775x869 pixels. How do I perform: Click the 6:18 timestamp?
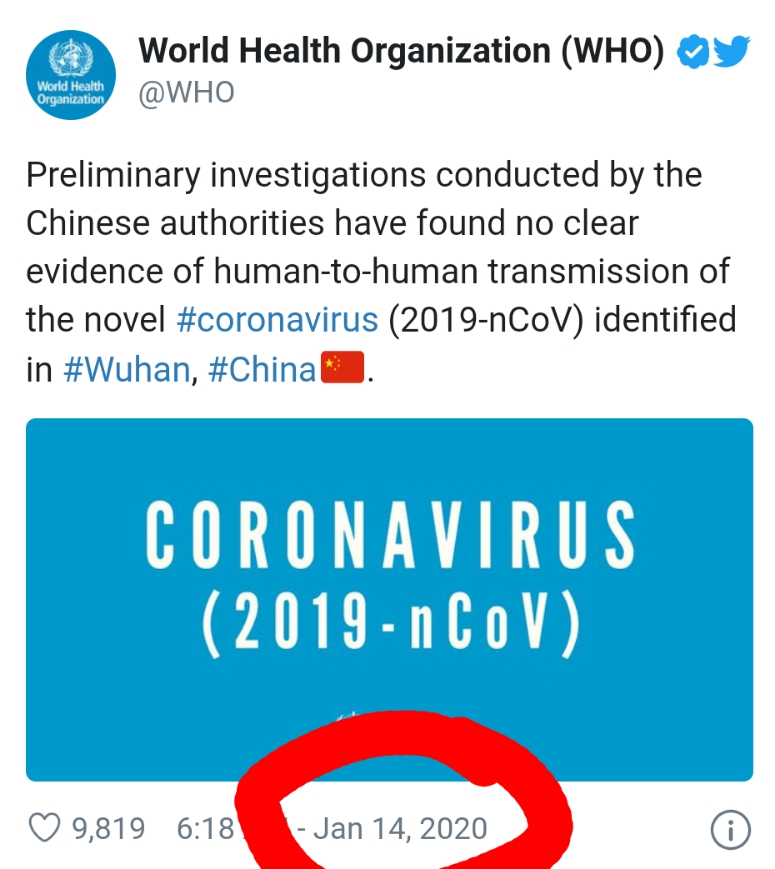(206, 829)
